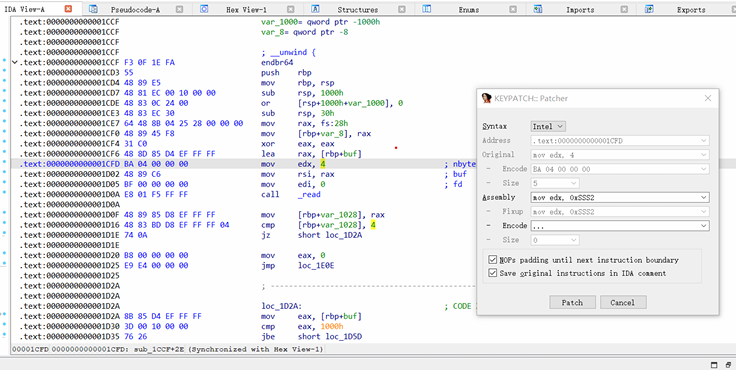This screenshot has width=736, height=370.
Task: Select the 'xor eax, eax' instruction
Action: pyautogui.click(x=298, y=144)
